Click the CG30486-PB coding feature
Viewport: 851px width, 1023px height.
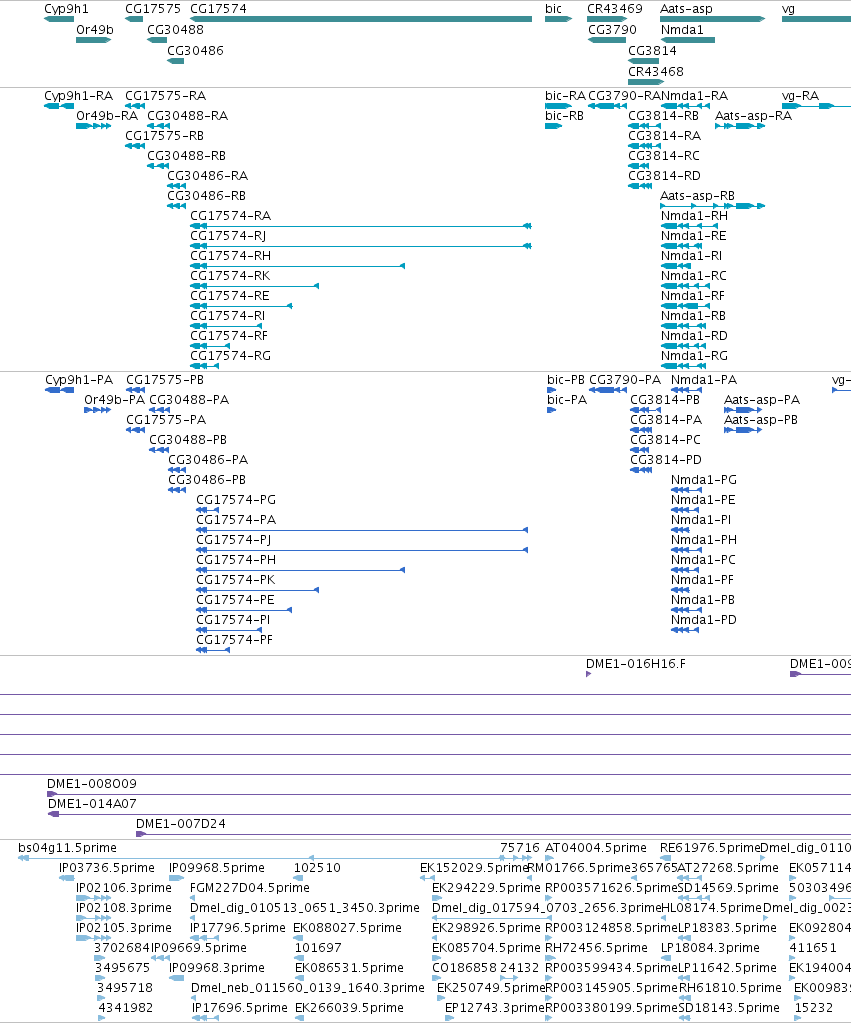tap(177, 490)
